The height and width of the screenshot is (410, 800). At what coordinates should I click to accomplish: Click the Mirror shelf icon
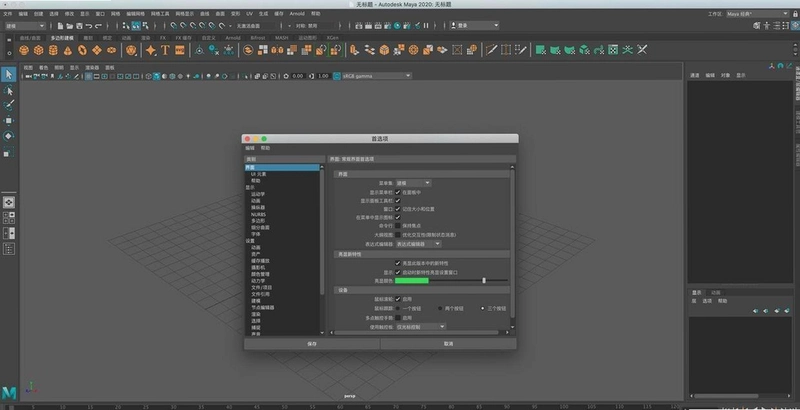(x=277, y=50)
